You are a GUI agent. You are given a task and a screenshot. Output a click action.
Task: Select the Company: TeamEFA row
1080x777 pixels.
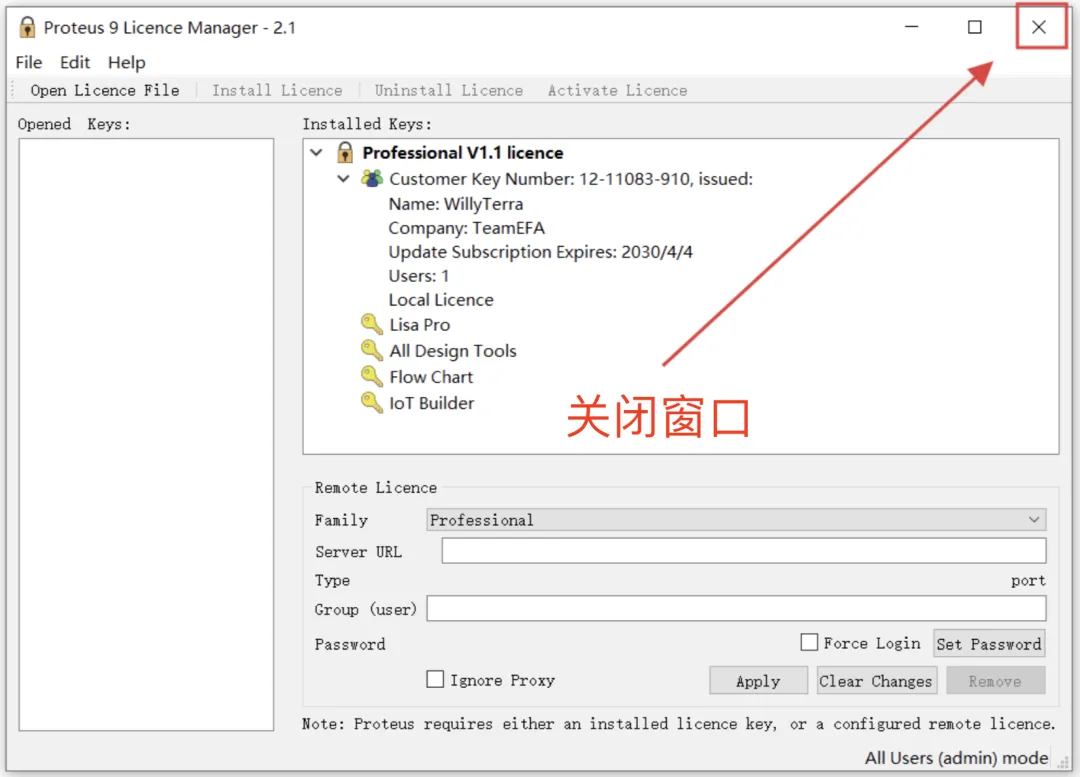pos(466,228)
